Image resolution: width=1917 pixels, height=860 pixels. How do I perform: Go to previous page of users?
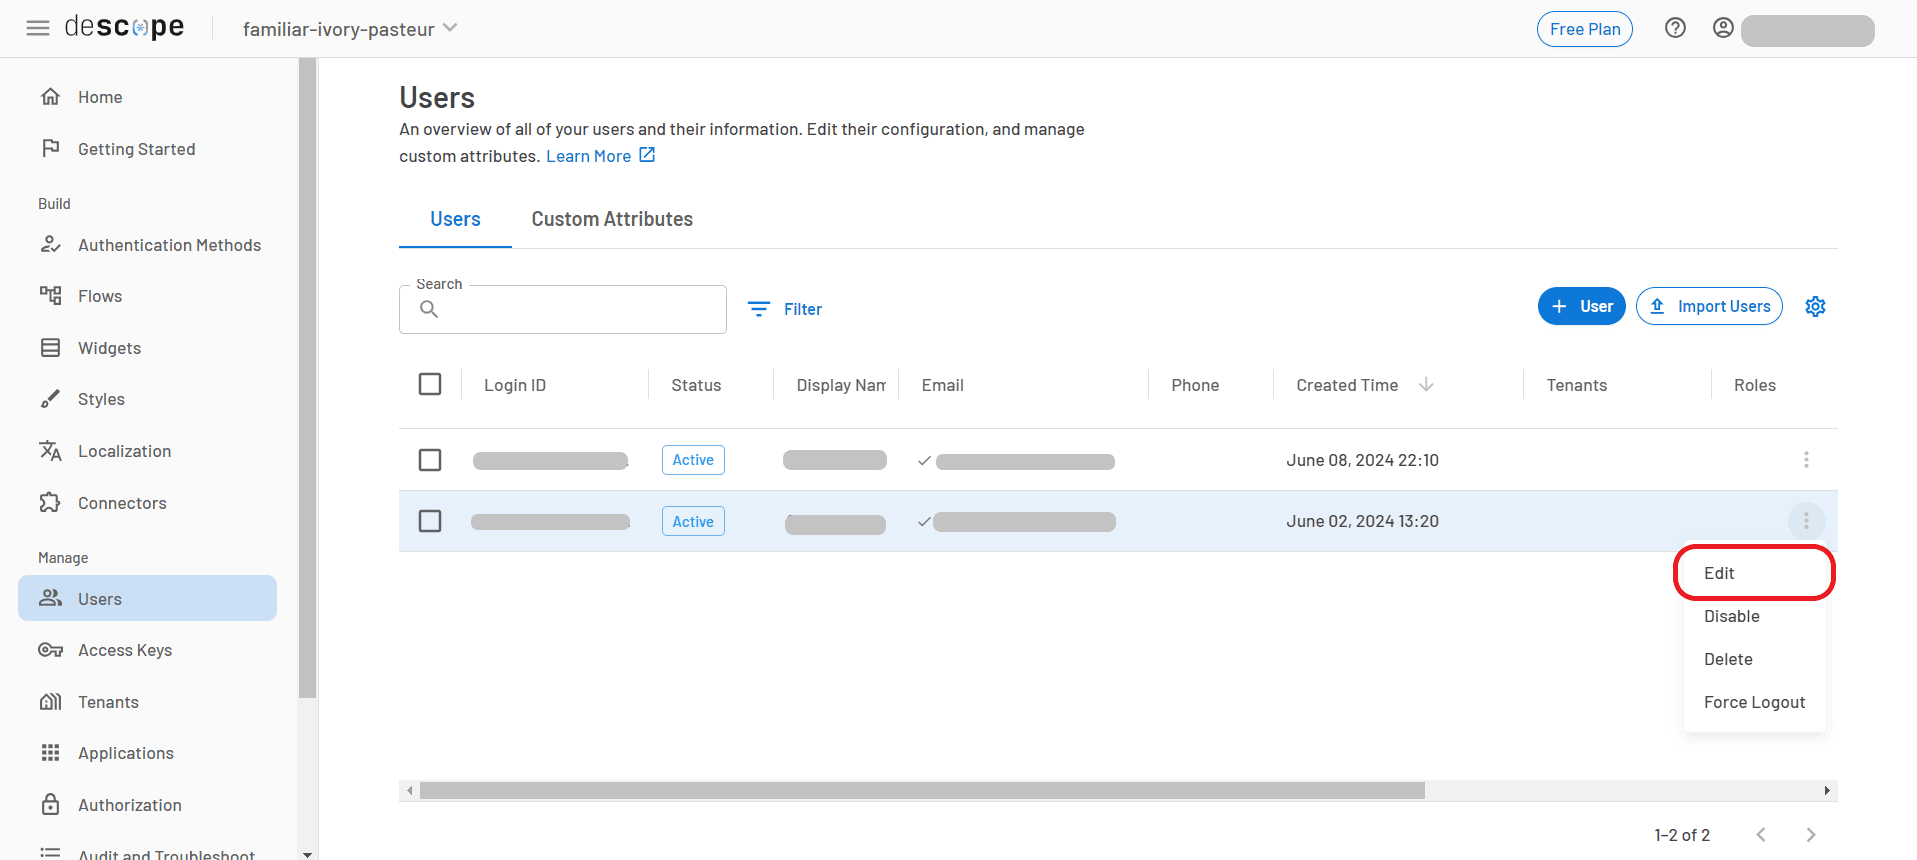coord(1761,835)
